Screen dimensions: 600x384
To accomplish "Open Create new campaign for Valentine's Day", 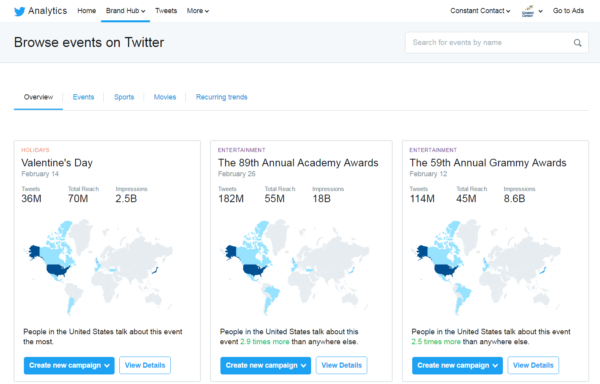I will (x=69, y=365).
